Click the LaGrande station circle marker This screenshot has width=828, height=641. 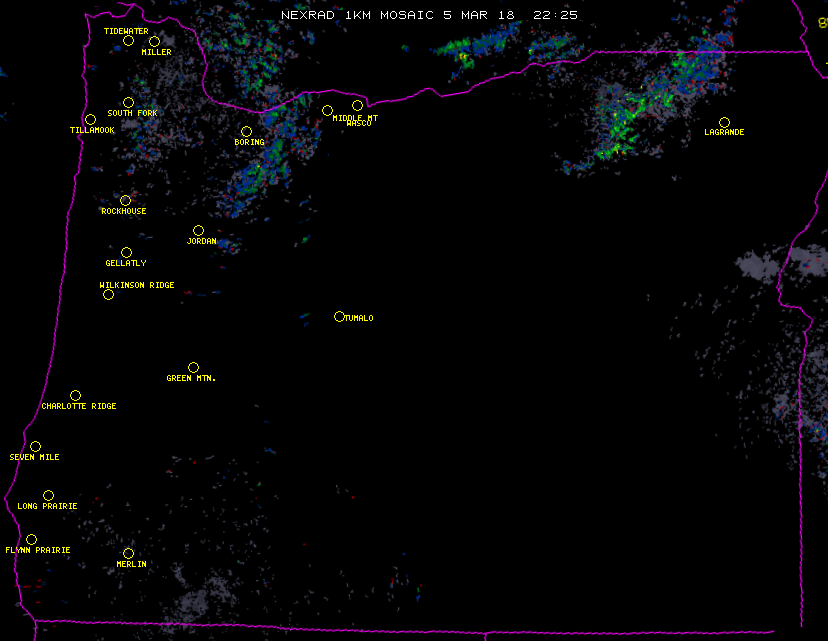[x=724, y=122]
